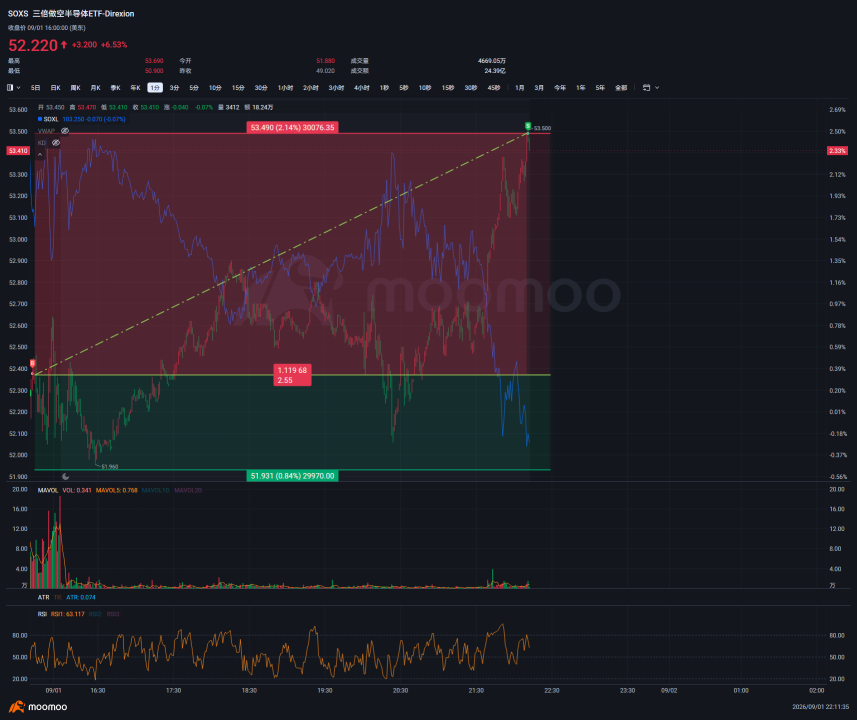Viewport: 857px width, 720px height.
Task: Select the 1分 one-minute interval
Action: 155,87
